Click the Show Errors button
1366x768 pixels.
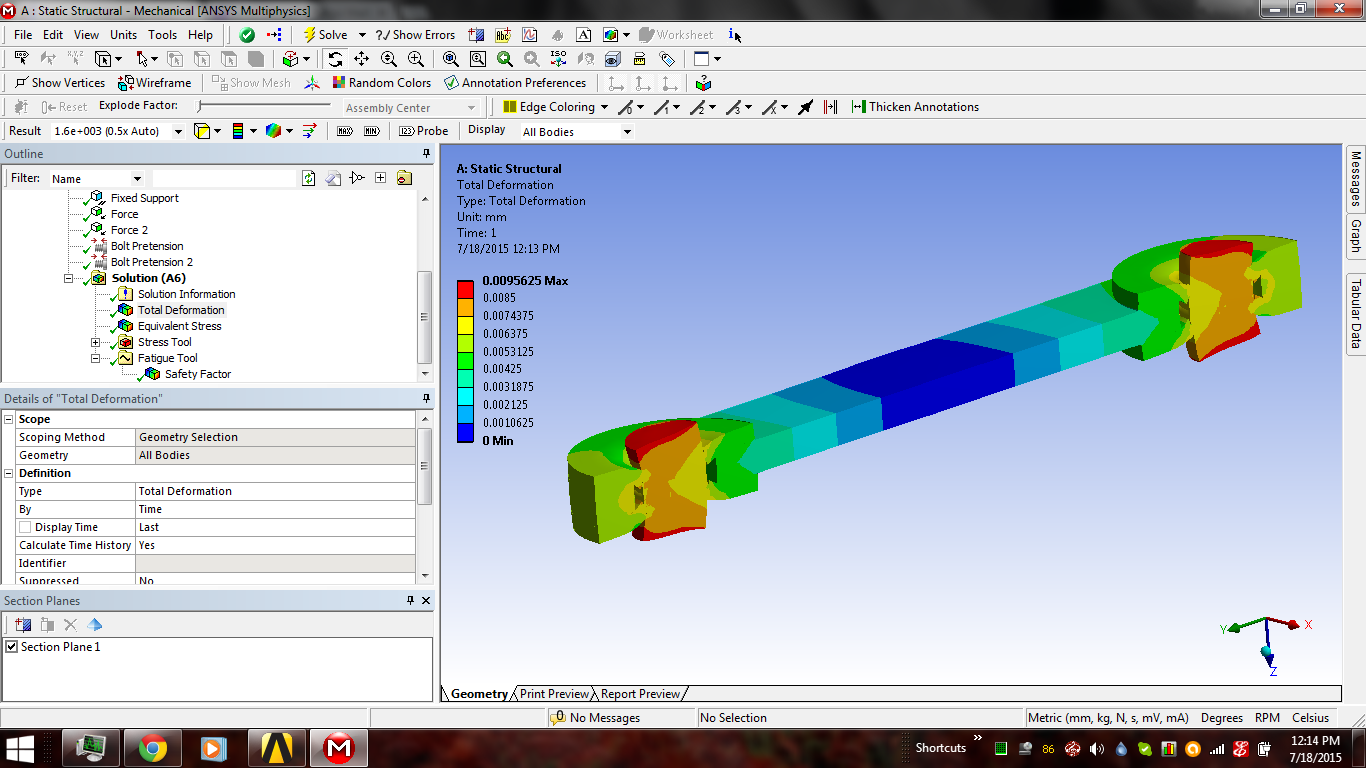point(415,35)
